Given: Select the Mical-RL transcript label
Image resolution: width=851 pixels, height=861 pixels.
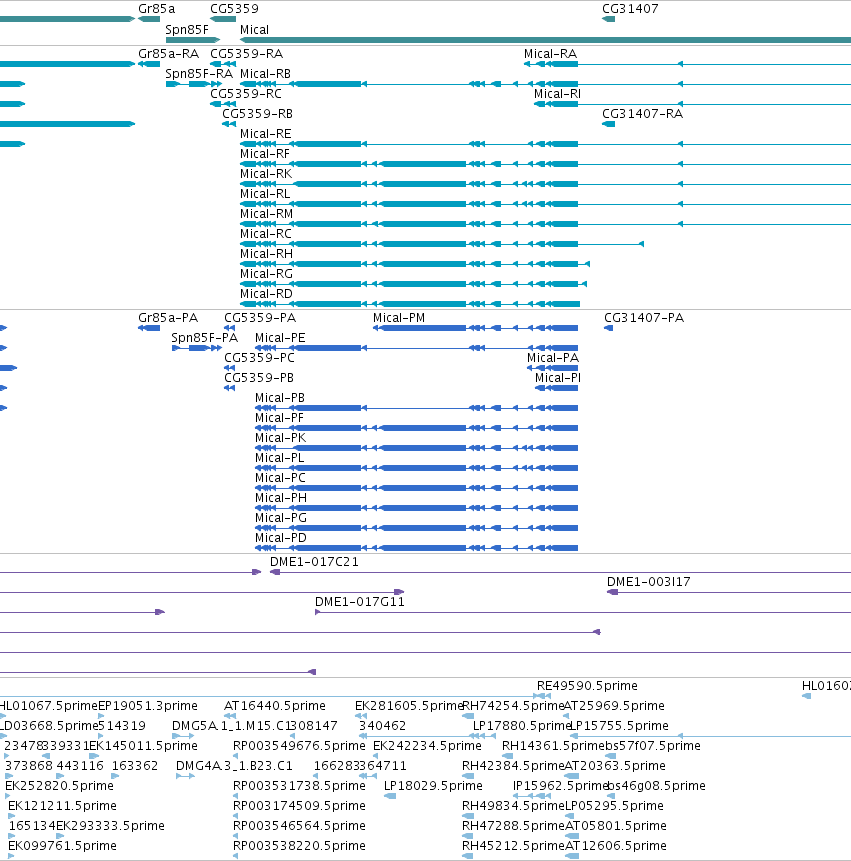Looking at the screenshot, I should (265, 194).
